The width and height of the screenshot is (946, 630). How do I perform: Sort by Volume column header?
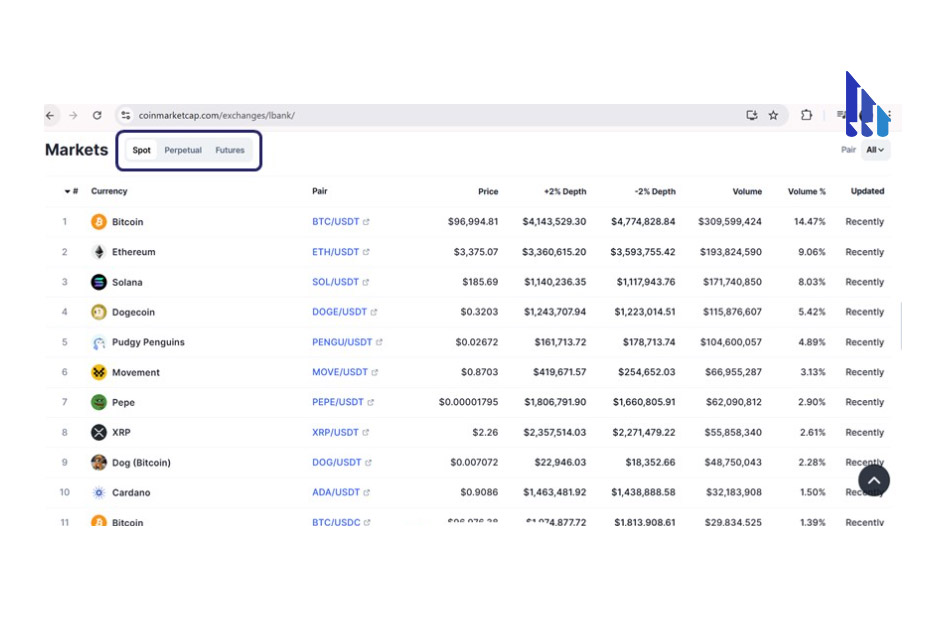tap(747, 191)
